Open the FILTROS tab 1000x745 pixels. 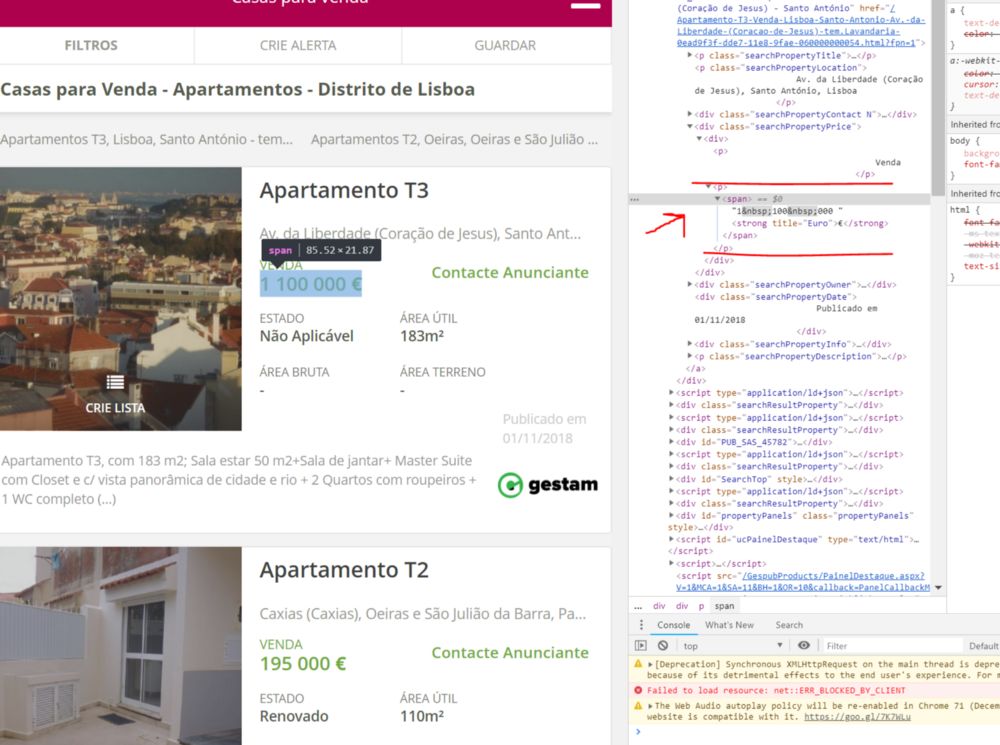(x=91, y=45)
